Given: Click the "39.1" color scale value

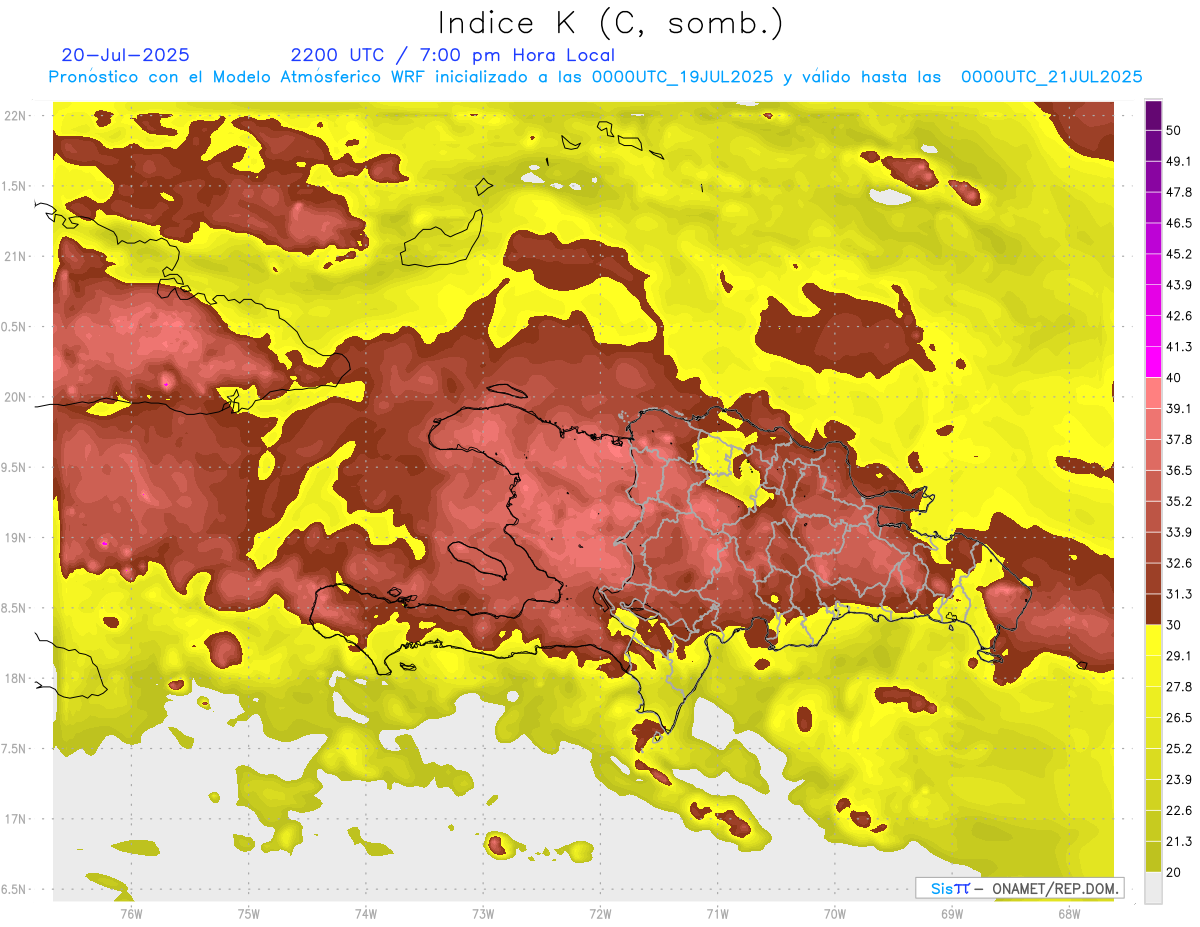Looking at the screenshot, I should 1180,409.
